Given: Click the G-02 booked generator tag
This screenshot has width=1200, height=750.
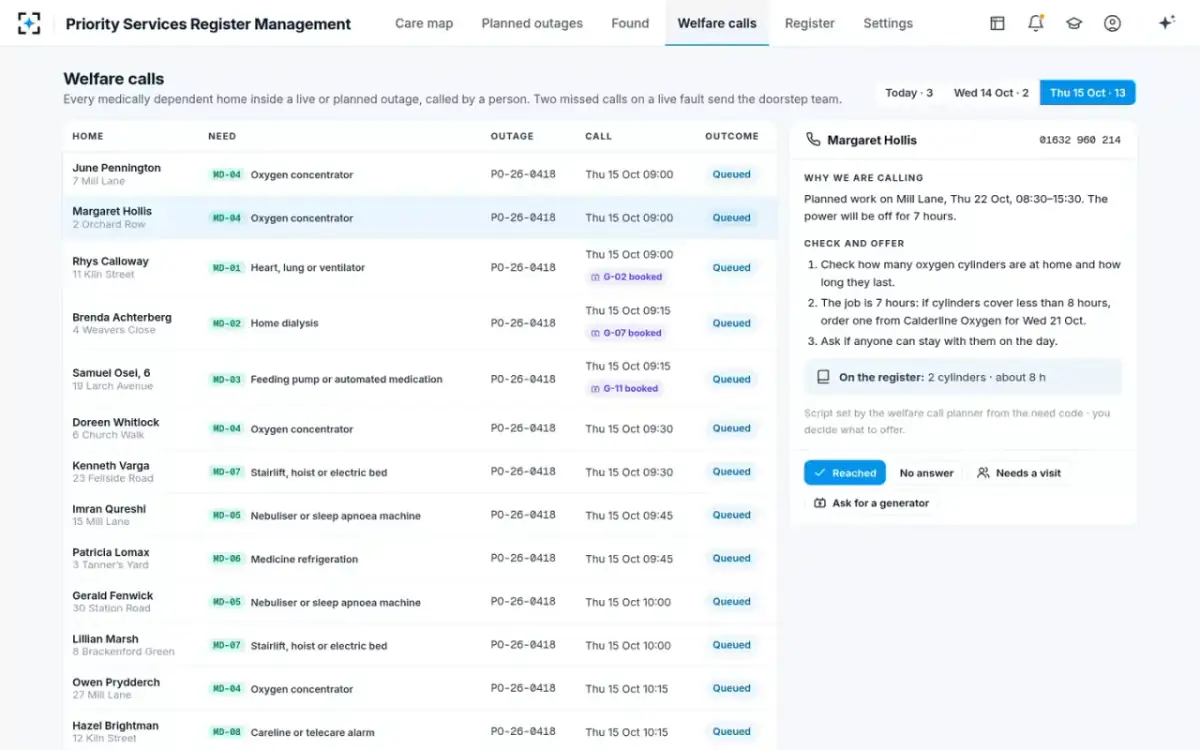Looking at the screenshot, I should (x=626, y=277).
